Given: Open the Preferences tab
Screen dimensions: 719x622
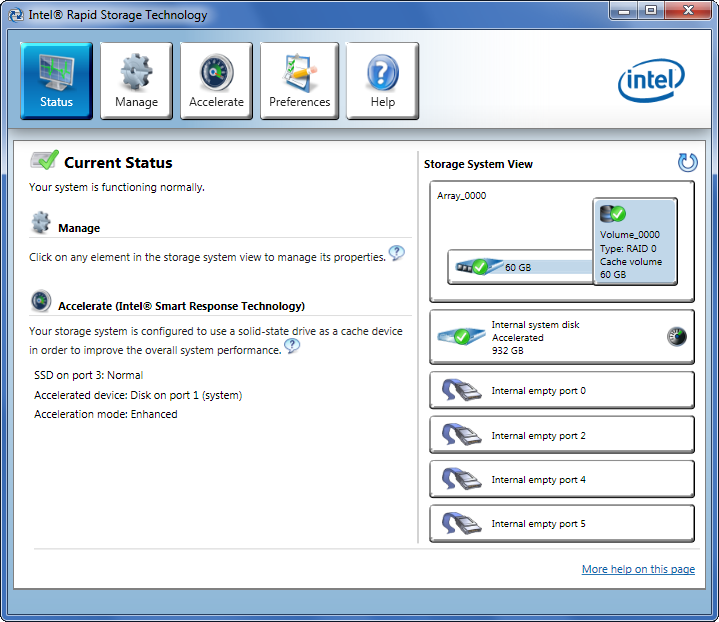Looking at the screenshot, I should (299, 81).
